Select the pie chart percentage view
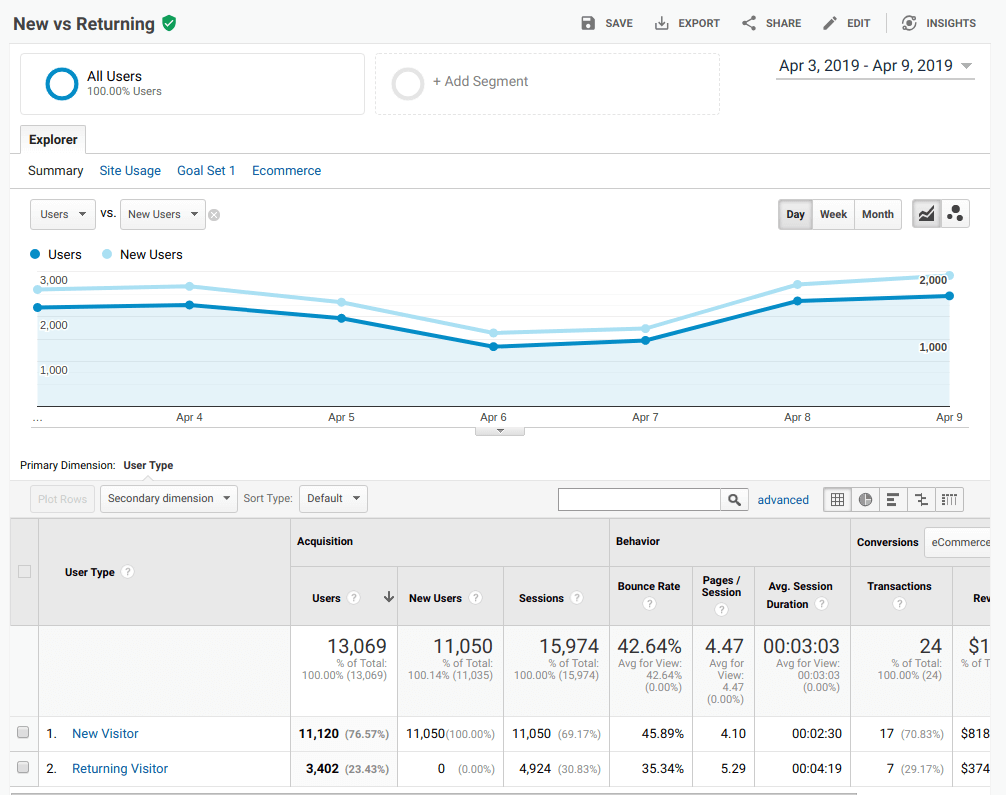1006x795 pixels. tap(865, 499)
